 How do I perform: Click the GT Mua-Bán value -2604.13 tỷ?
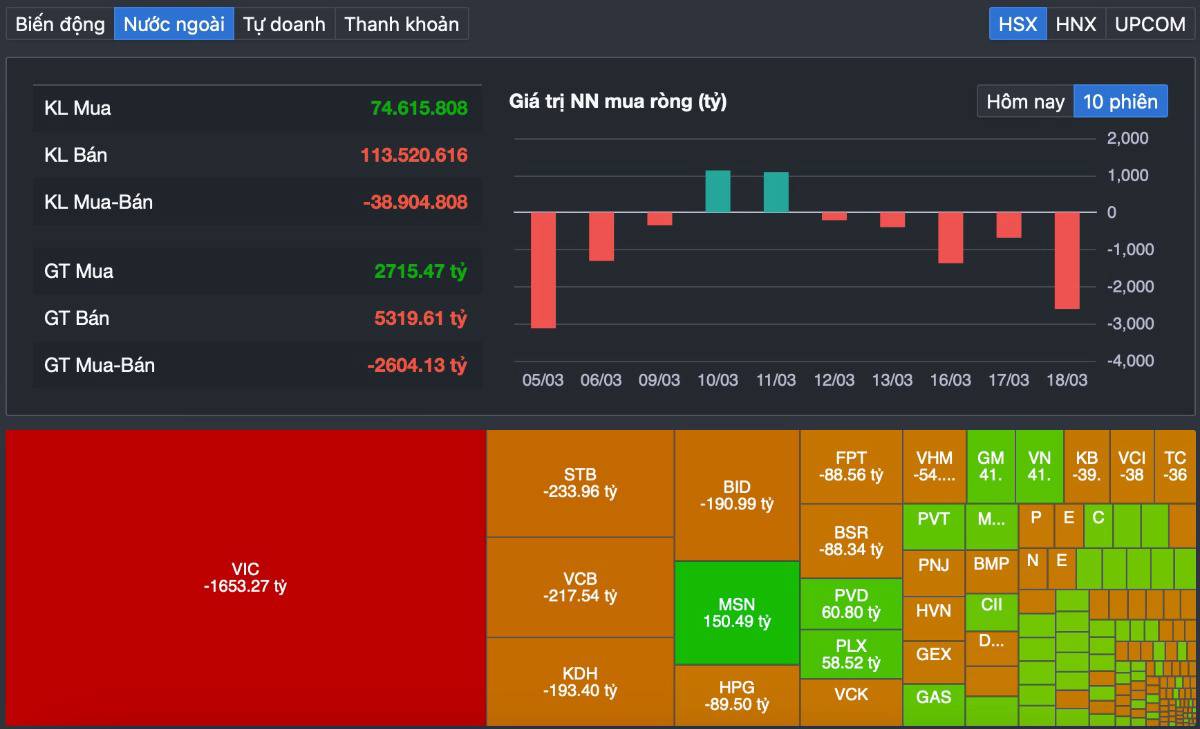417,365
